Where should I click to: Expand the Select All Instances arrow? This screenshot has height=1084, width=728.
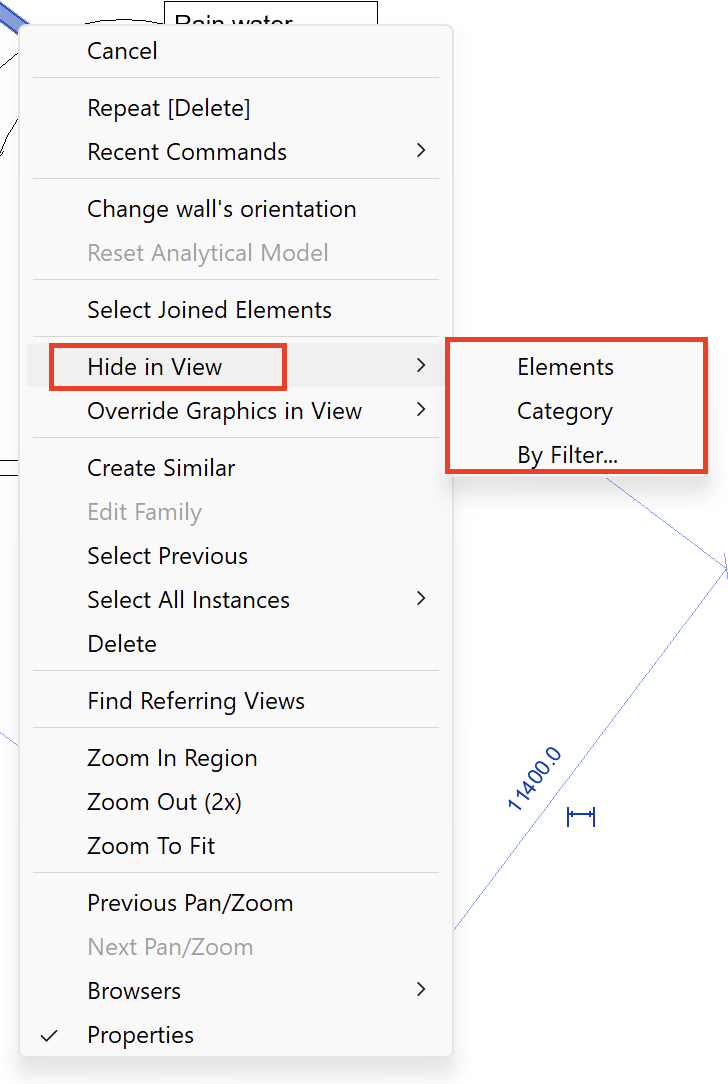421,599
